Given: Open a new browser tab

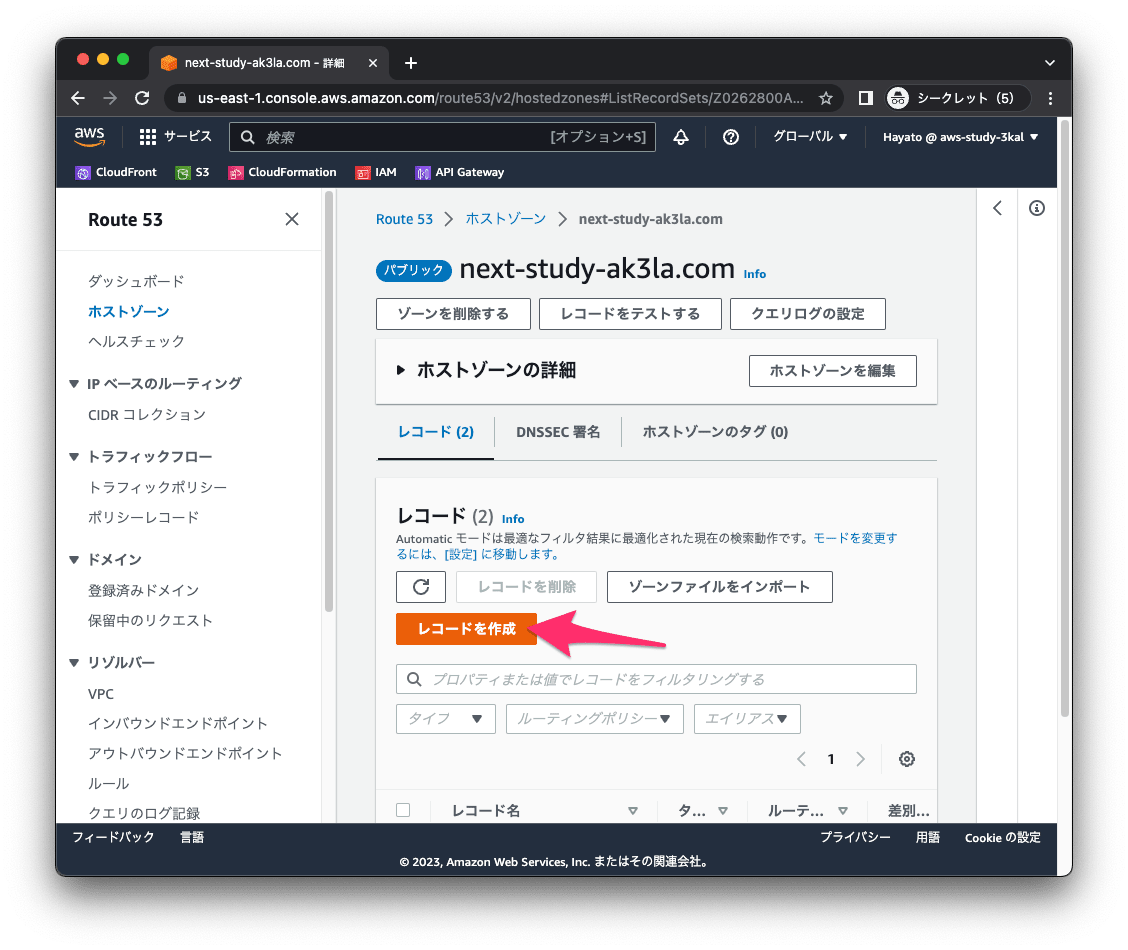Looking at the screenshot, I should point(411,63).
